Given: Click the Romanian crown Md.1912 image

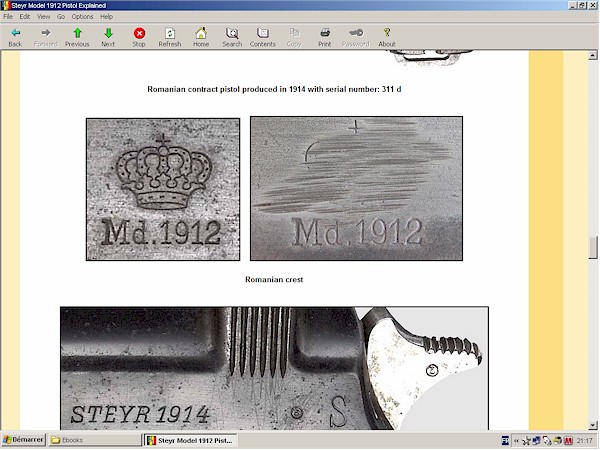Looking at the screenshot, I should click(163, 189).
